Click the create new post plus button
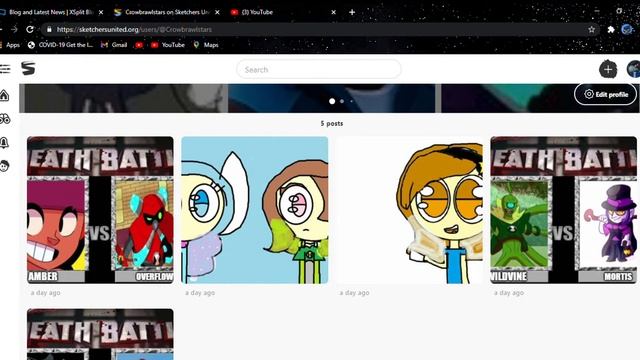Viewport: 640px width, 360px height. [x=608, y=69]
